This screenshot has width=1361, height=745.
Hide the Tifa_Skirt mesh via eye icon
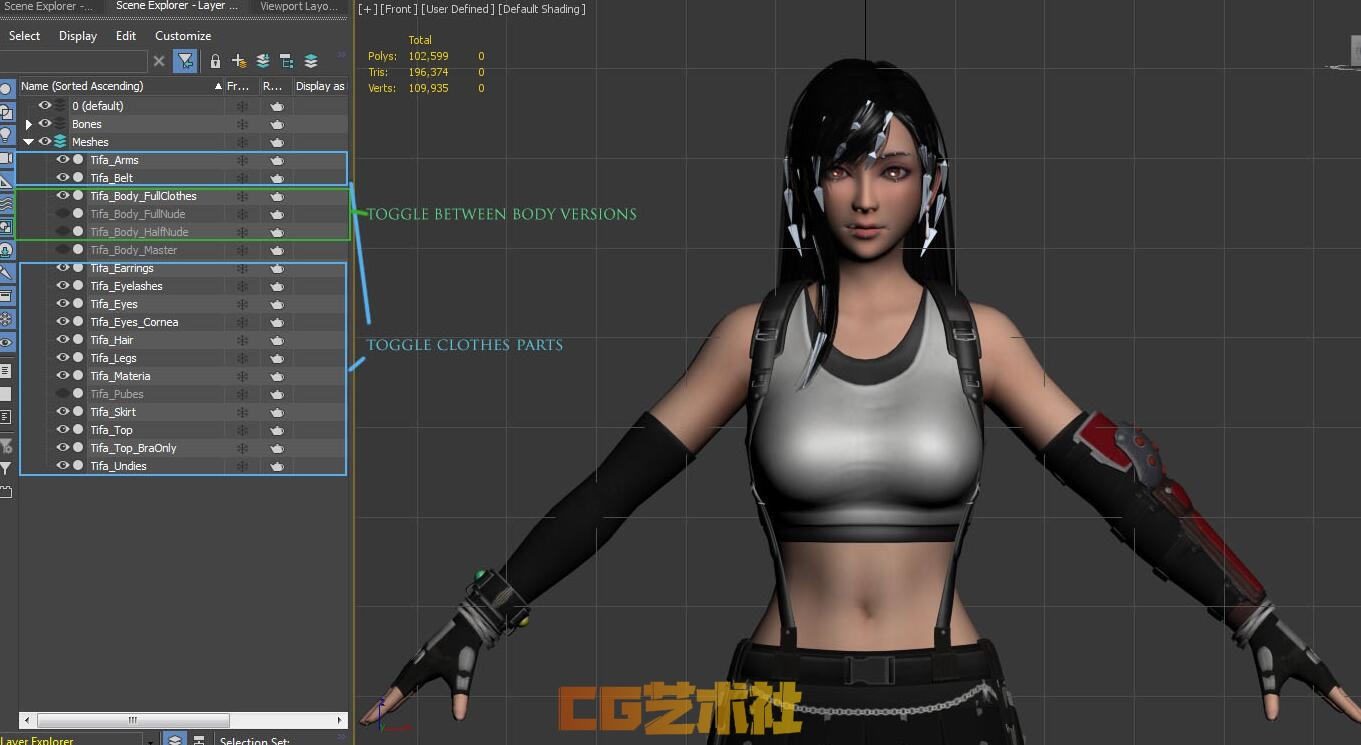63,412
